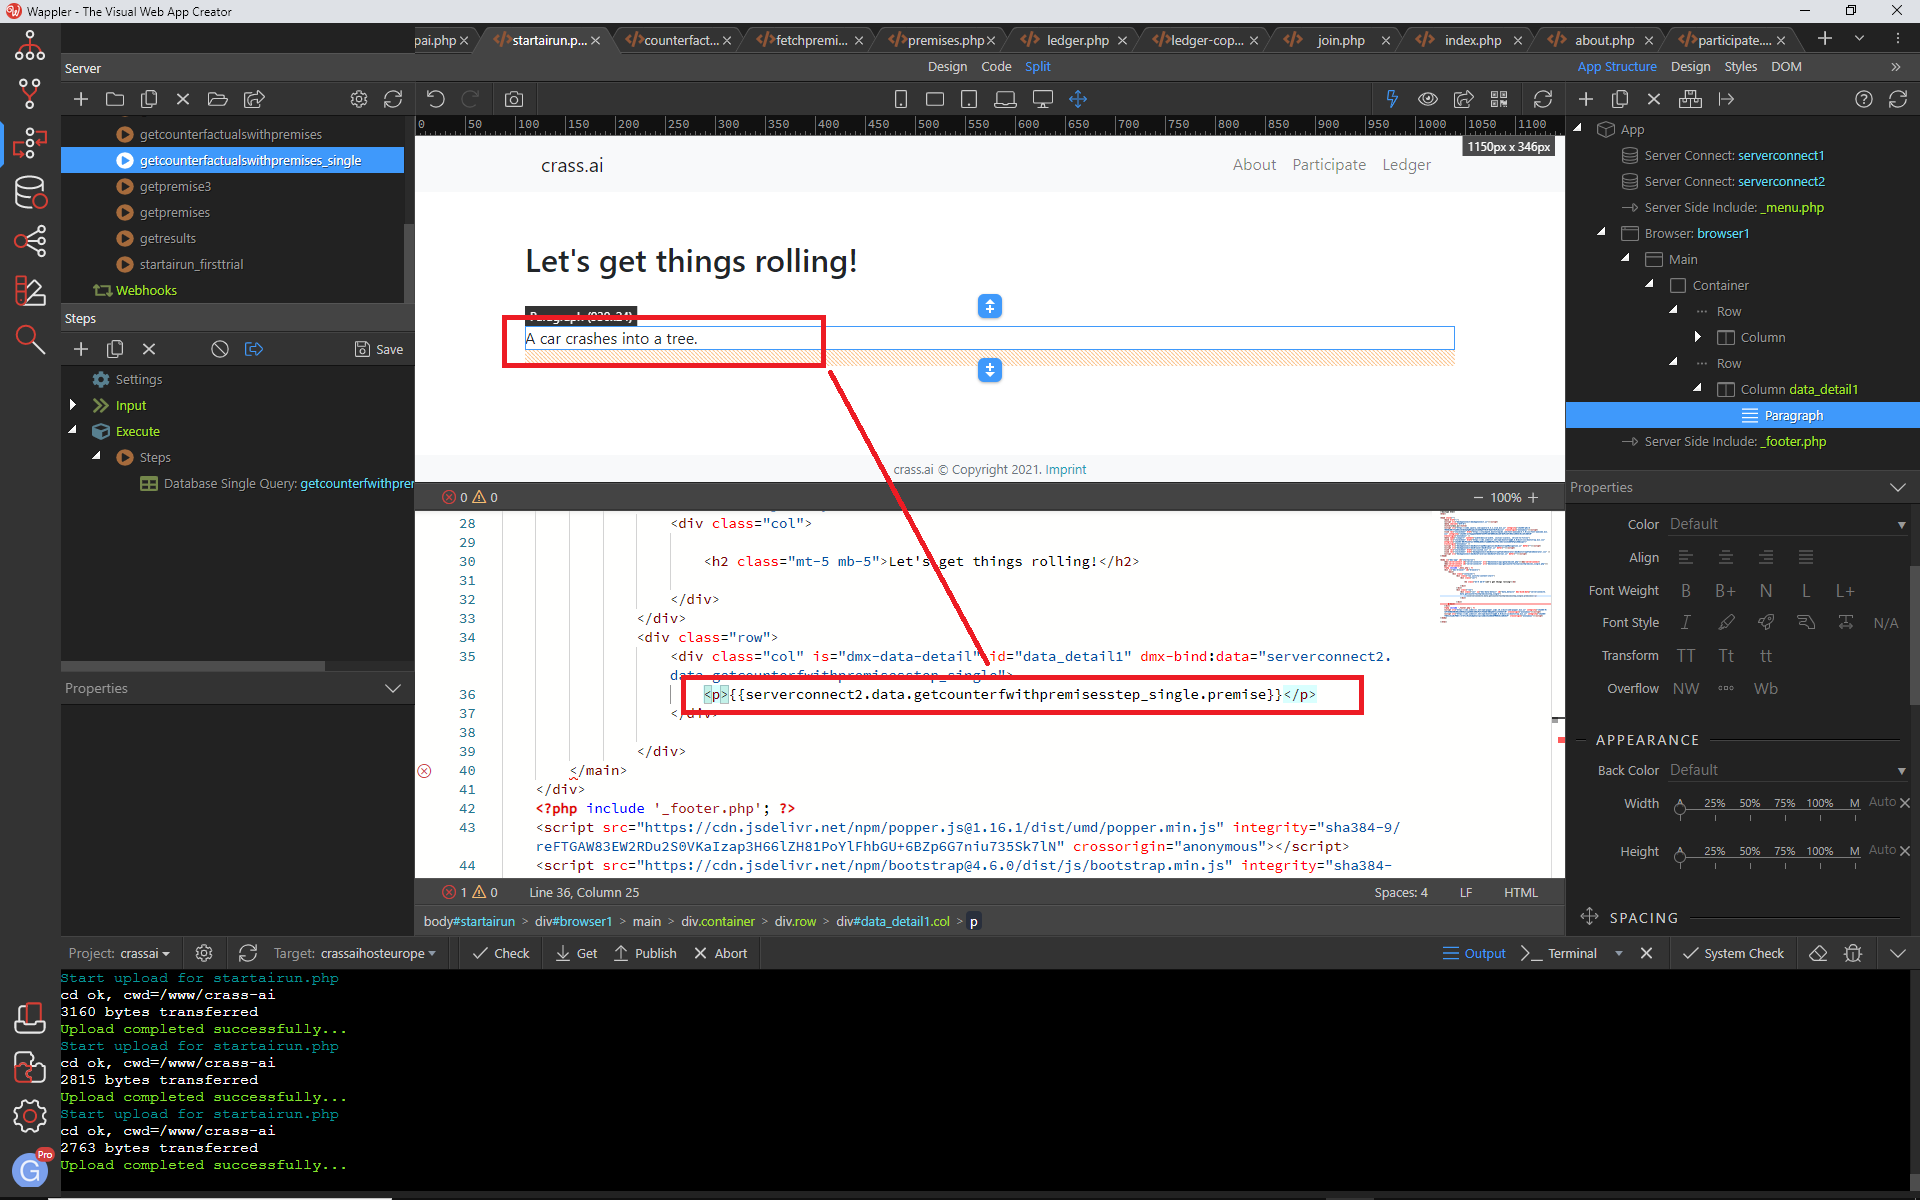Screen dimensions: 1920x1200
Task: Click the Save button in Steps panel
Action: (x=379, y=349)
